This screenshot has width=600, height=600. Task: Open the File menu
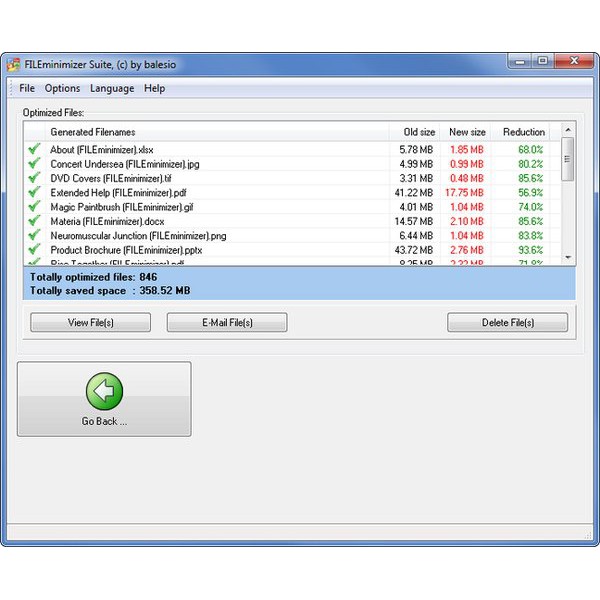tap(27, 88)
